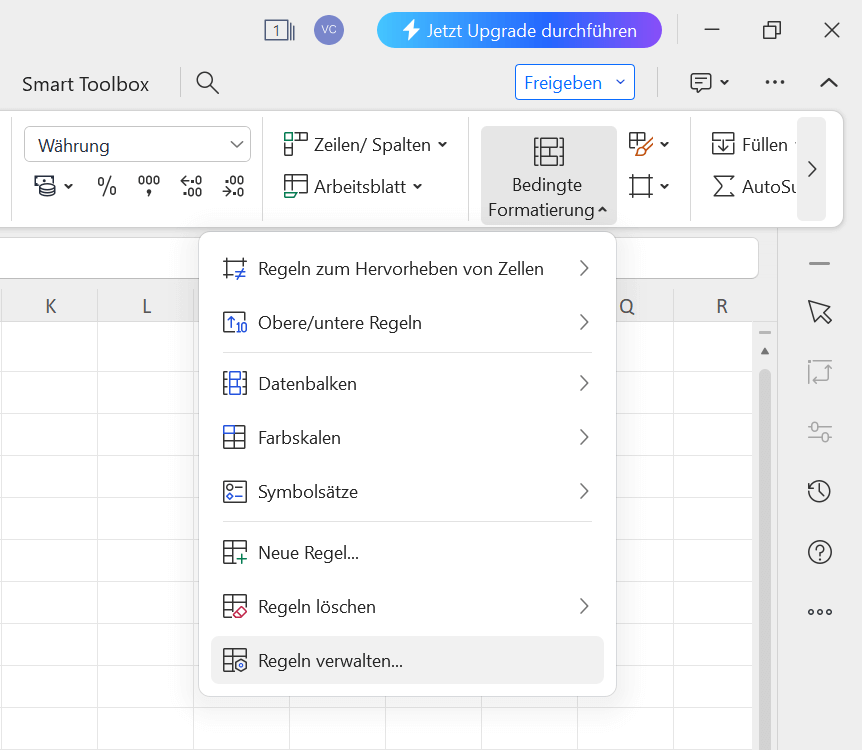Click Jetzt Upgrade durchführen button
Image resolution: width=862 pixels, height=750 pixels.
[519, 30]
